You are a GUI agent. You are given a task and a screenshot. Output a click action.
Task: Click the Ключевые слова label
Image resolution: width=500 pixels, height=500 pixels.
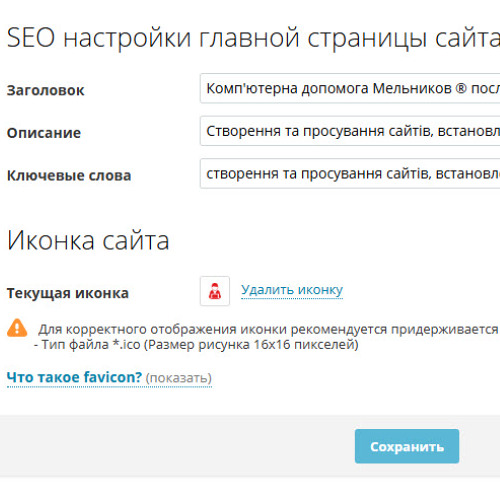coord(69,176)
